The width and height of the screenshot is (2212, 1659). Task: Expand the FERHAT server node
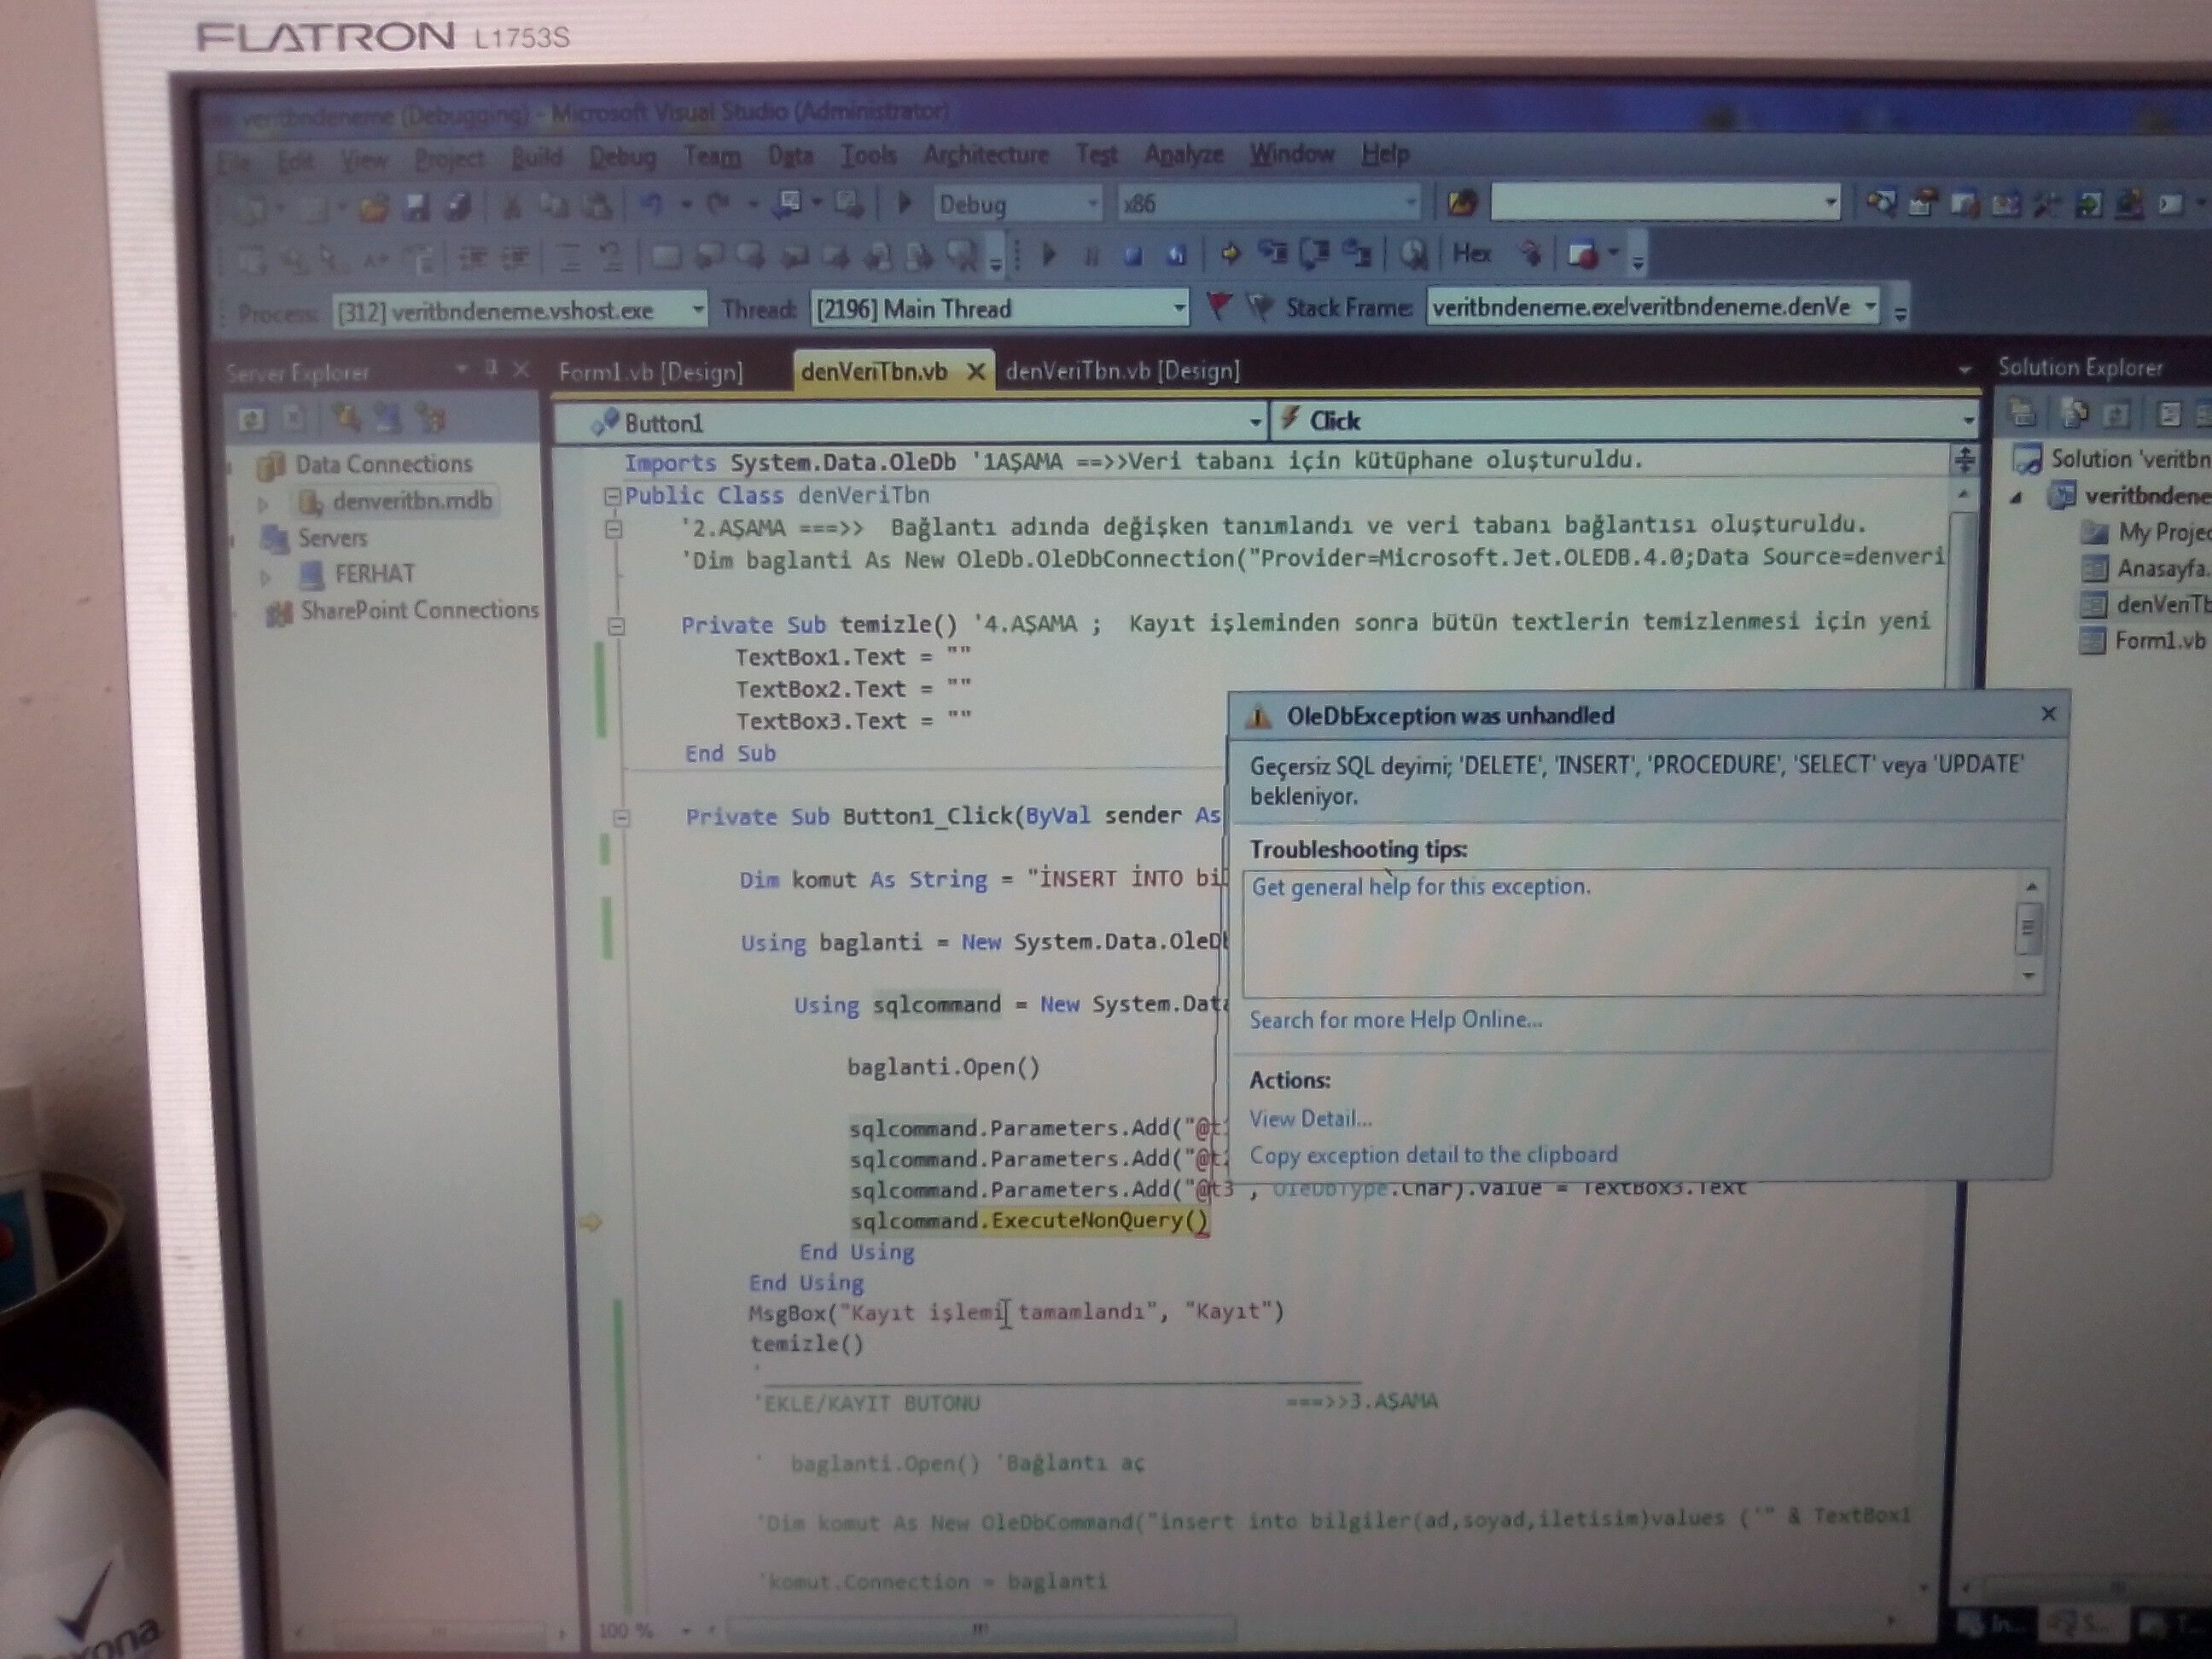point(265,576)
